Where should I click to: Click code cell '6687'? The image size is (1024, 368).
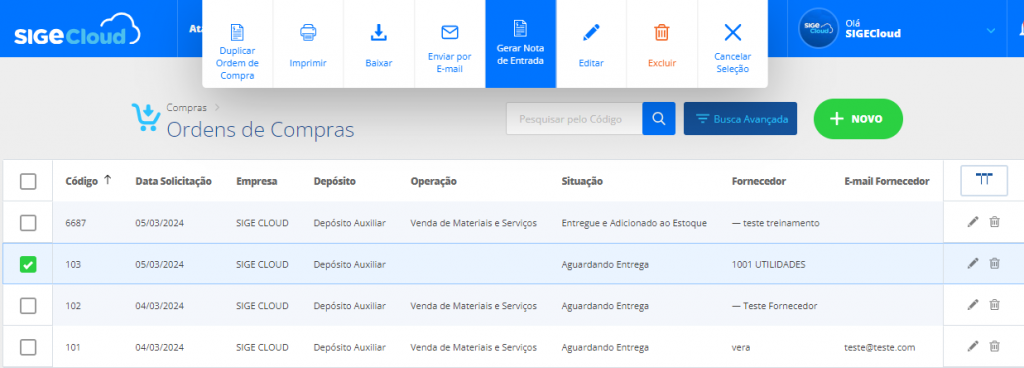click(76, 223)
